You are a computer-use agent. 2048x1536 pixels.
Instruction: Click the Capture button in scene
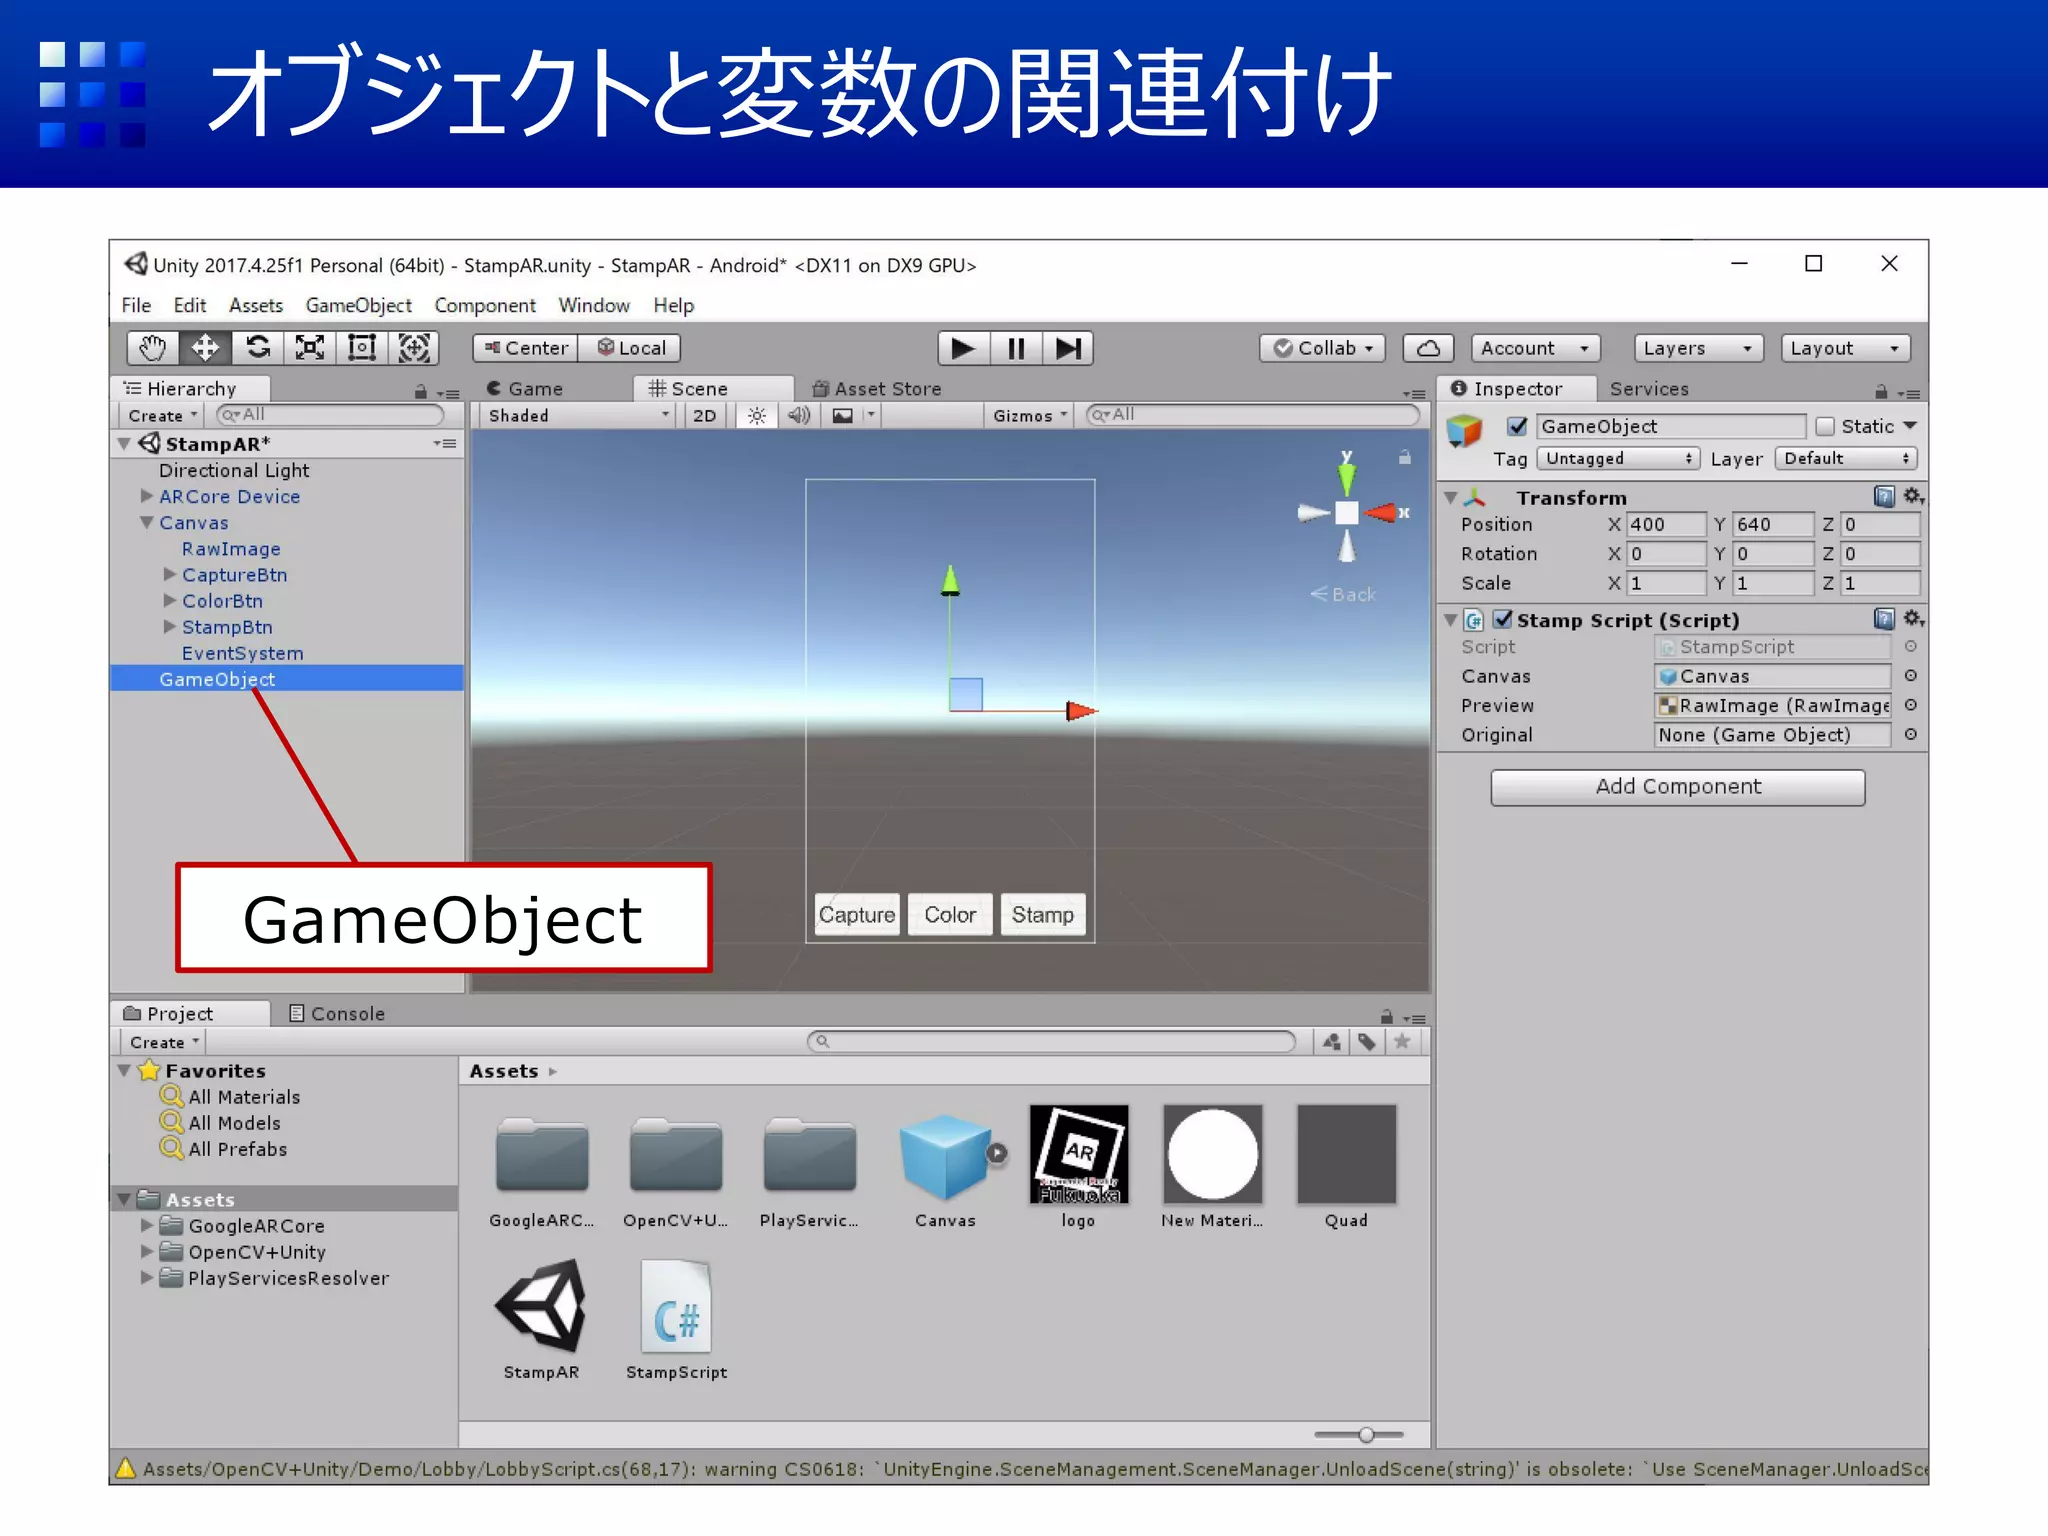[x=856, y=914]
